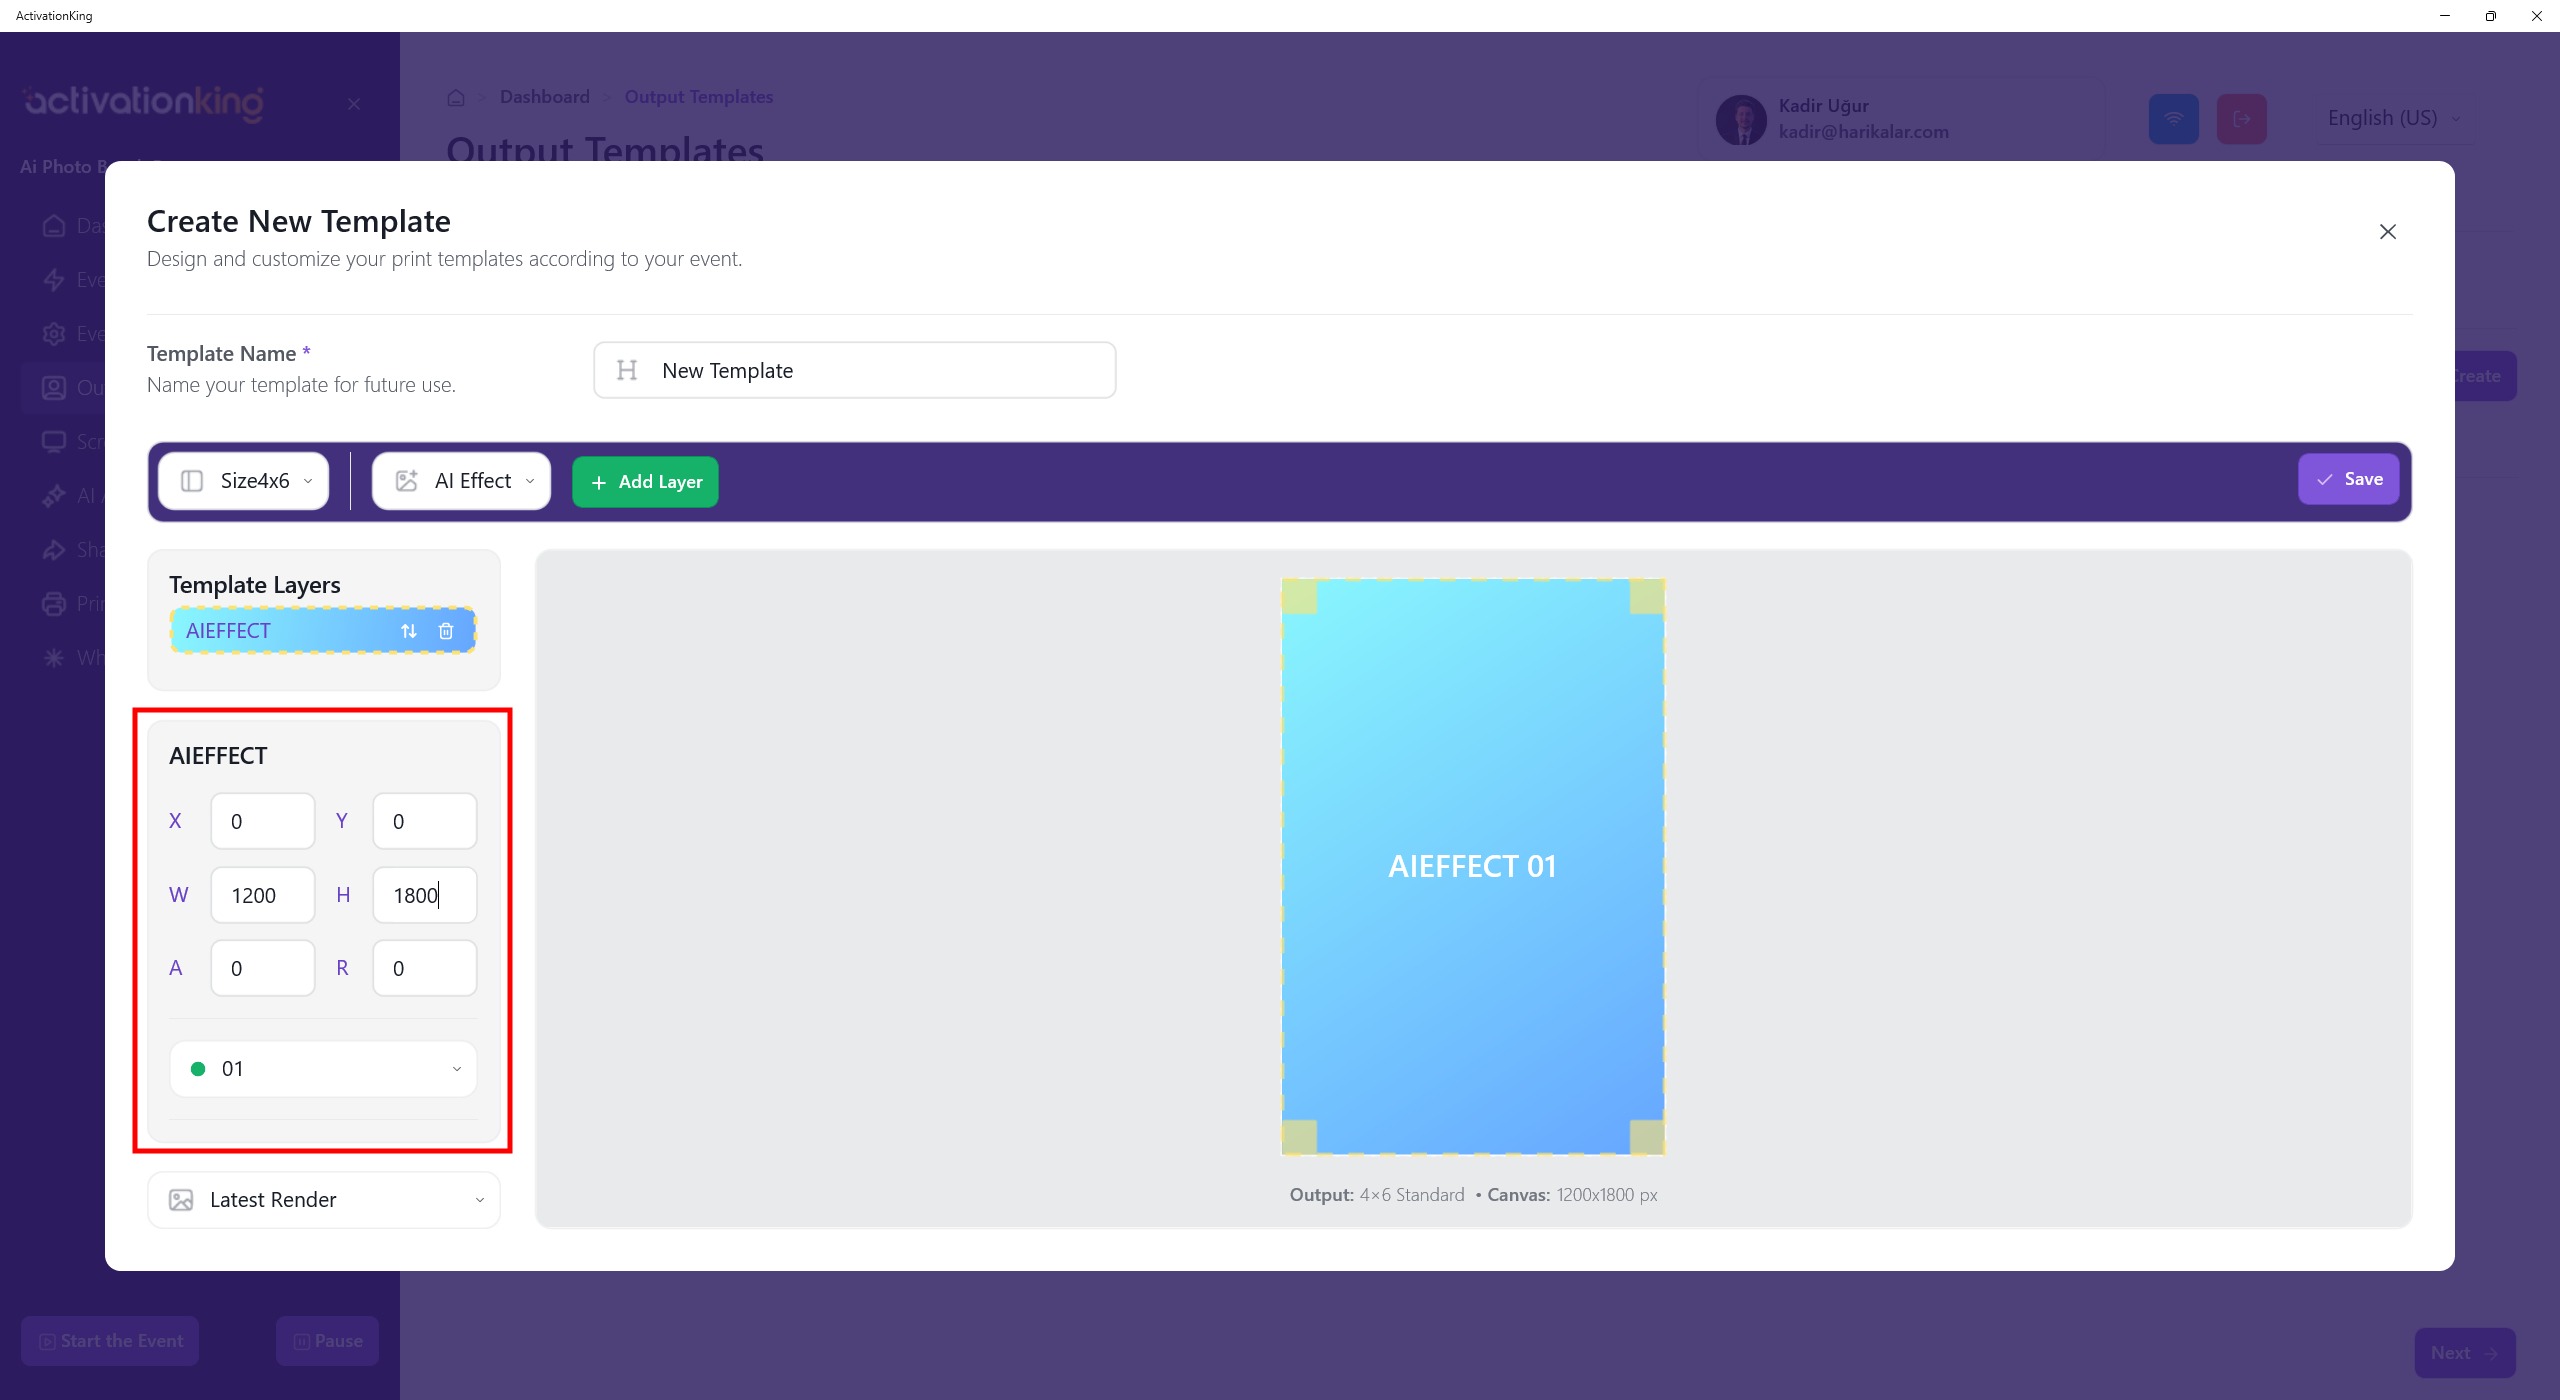Screen dimensions: 2560x1400
Task: Expand the AI Effect layer type dropdown
Action: (462, 481)
